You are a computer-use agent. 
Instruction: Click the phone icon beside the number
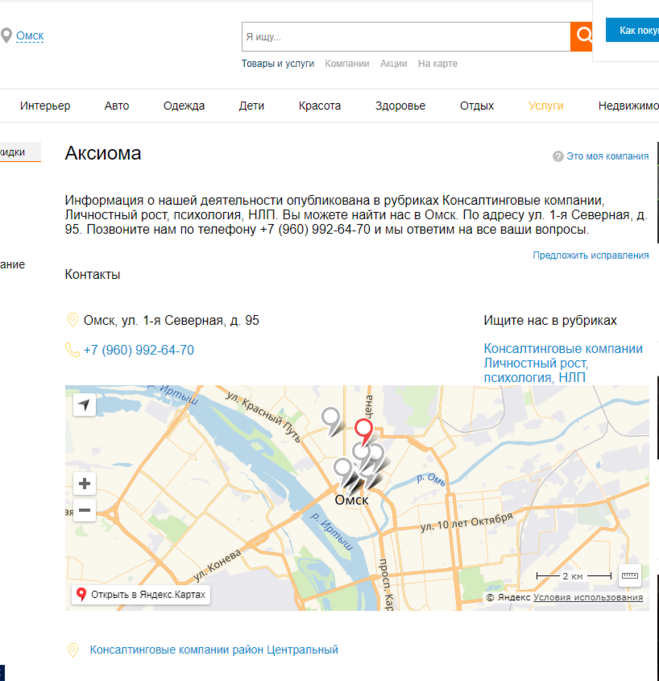[72, 350]
